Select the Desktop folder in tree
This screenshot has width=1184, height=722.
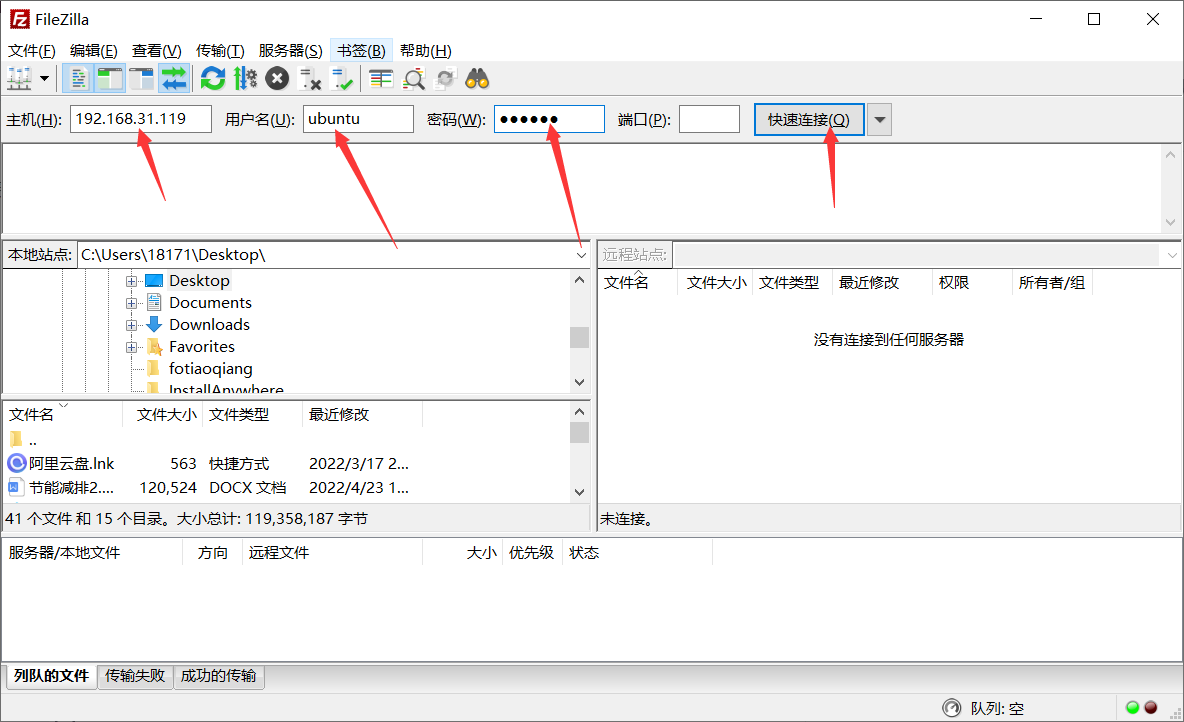click(x=199, y=280)
